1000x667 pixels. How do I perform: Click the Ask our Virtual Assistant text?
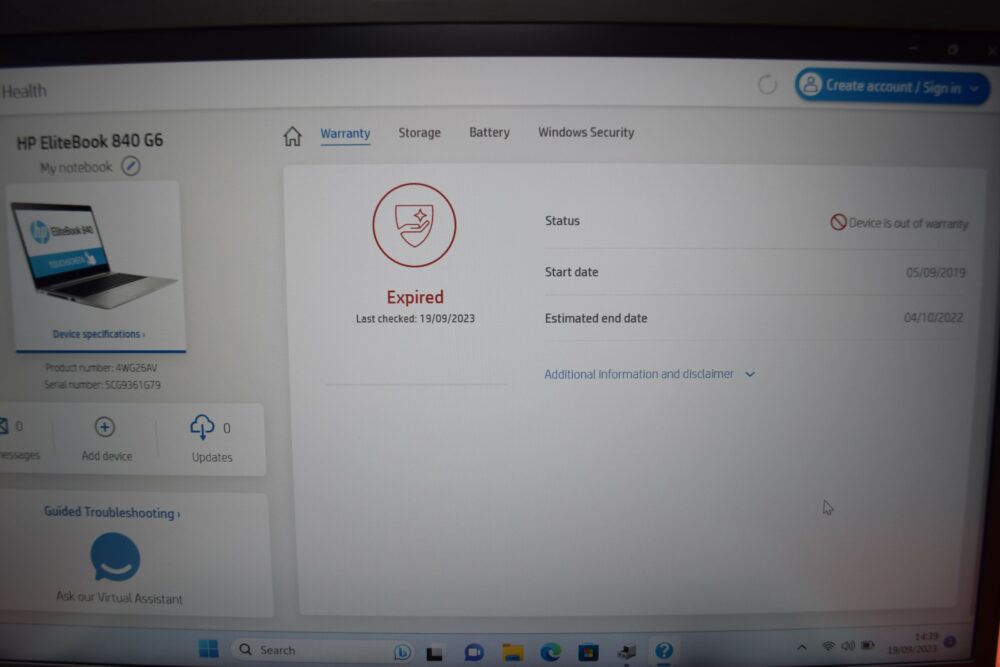click(x=119, y=597)
